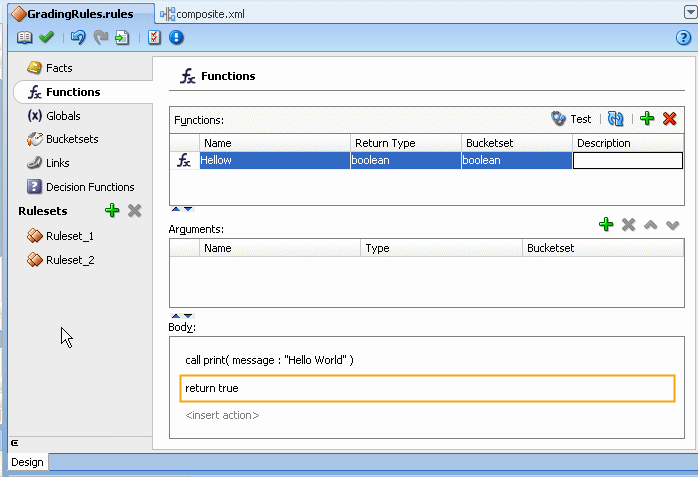Click the Arguments Type column header

pyautogui.click(x=441, y=248)
